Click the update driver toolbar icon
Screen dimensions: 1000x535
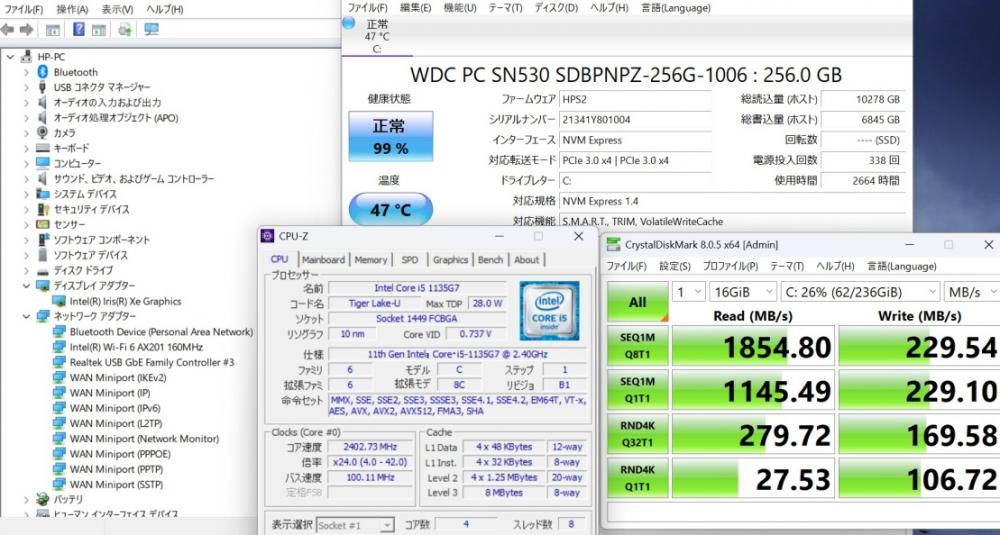click(x=125, y=29)
